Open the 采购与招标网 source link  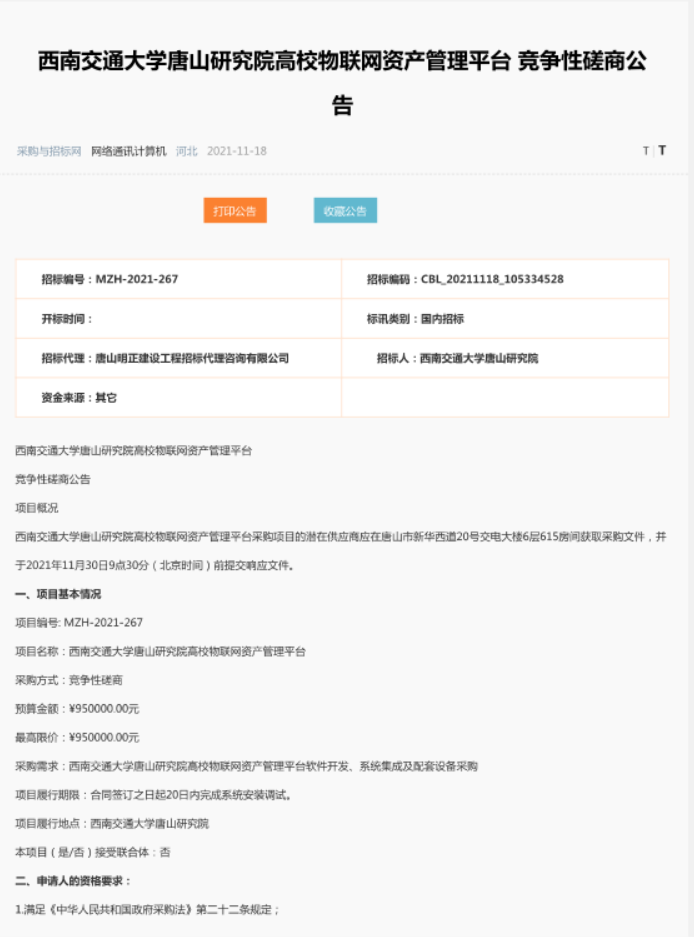(x=49, y=151)
